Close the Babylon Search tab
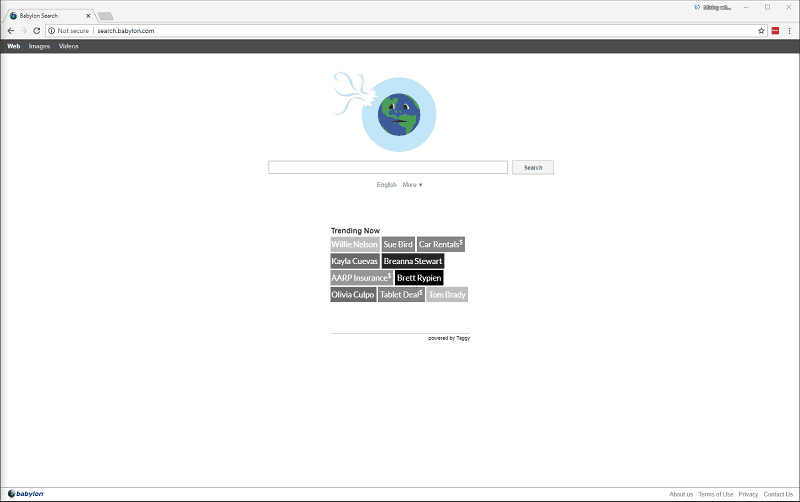The height and width of the screenshot is (502, 800). [88, 16]
